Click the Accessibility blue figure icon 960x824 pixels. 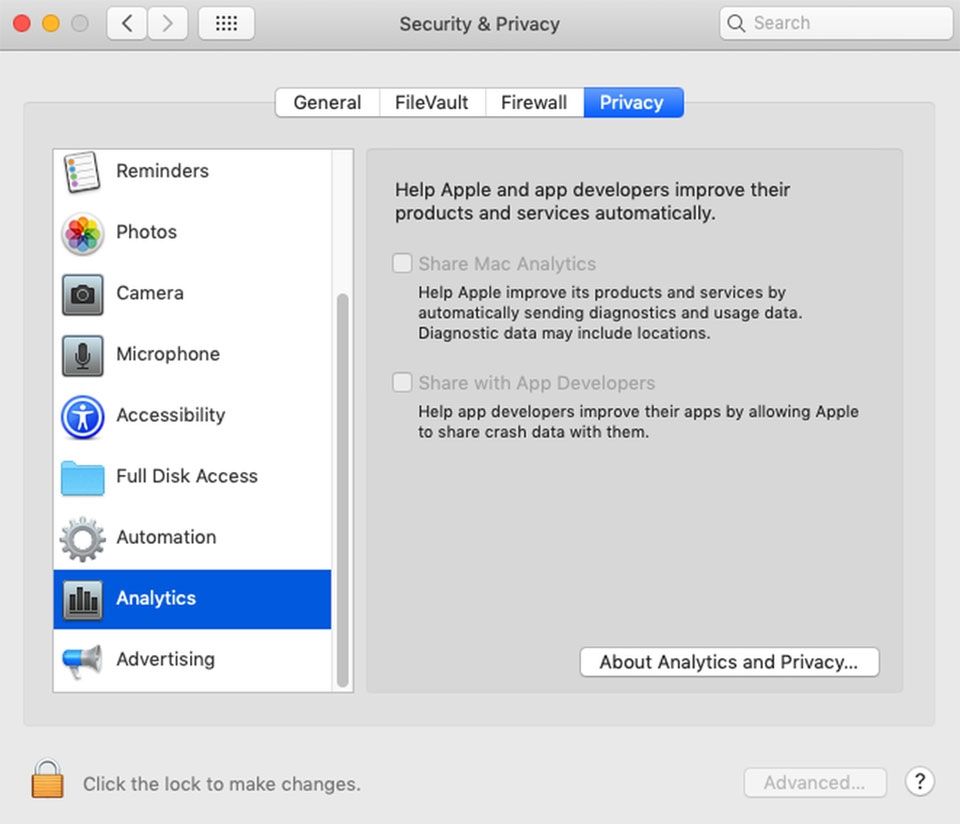82,417
